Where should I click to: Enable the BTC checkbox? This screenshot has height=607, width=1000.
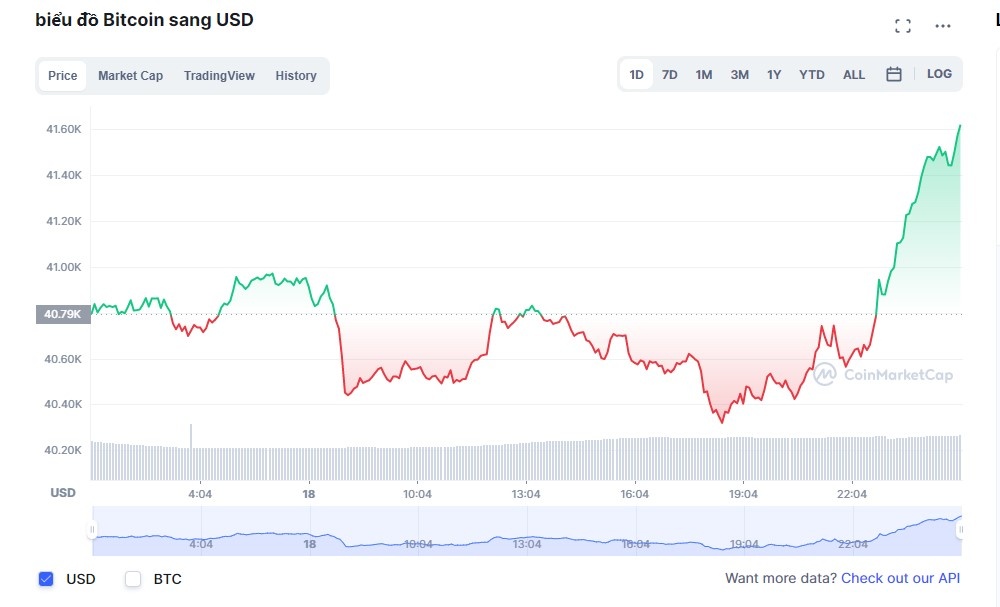coord(131,578)
